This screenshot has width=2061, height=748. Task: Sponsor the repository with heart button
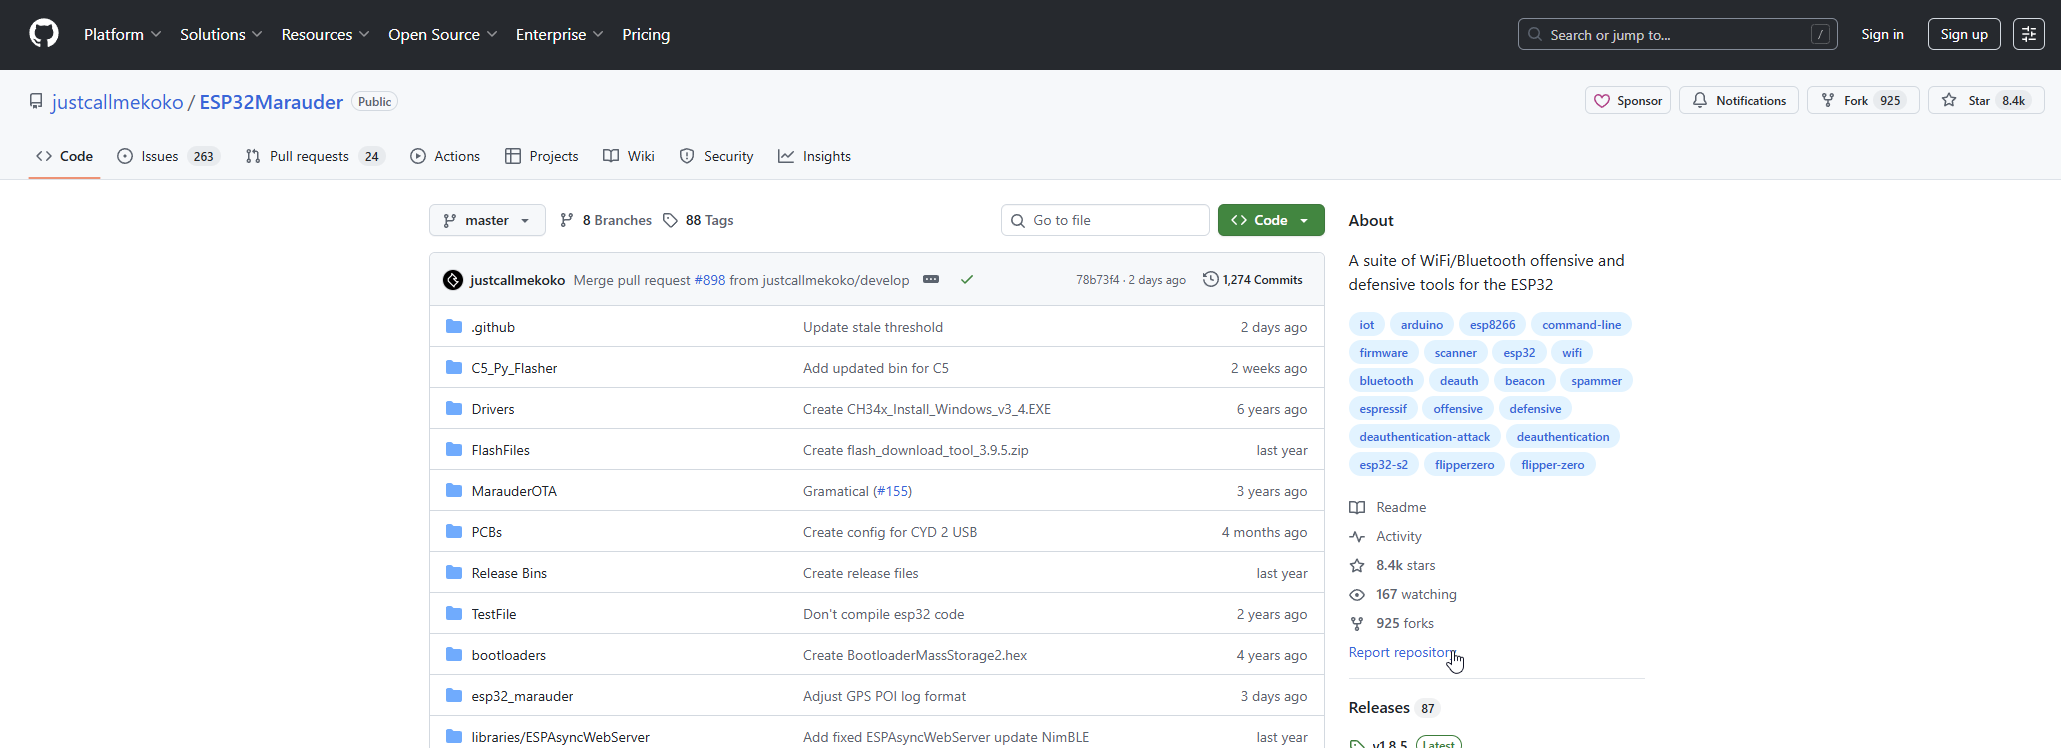click(x=1627, y=101)
